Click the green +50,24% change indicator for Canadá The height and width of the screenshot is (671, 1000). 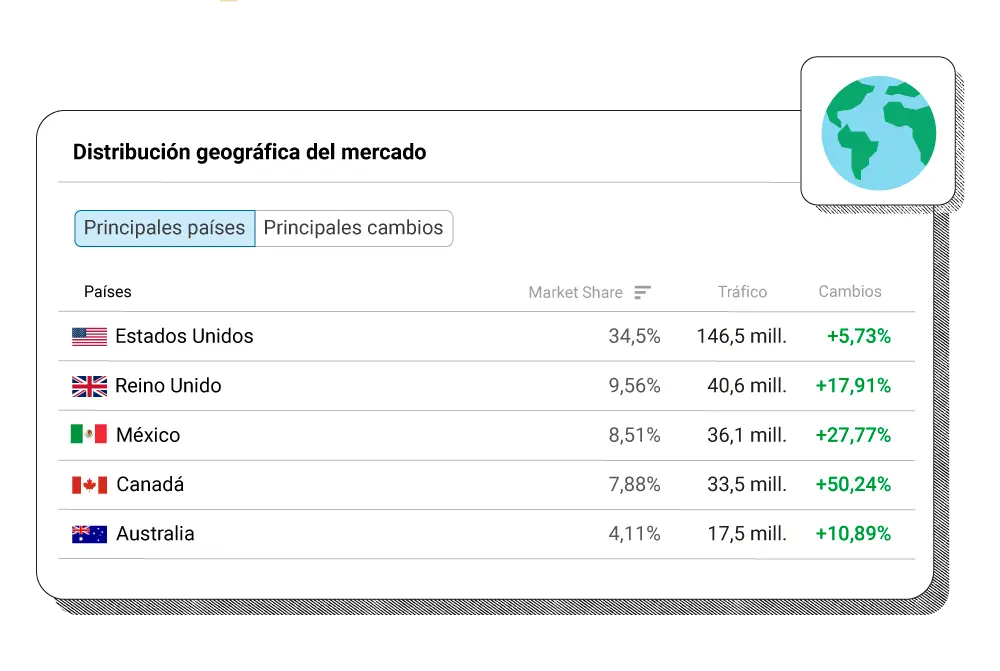coord(855,484)
